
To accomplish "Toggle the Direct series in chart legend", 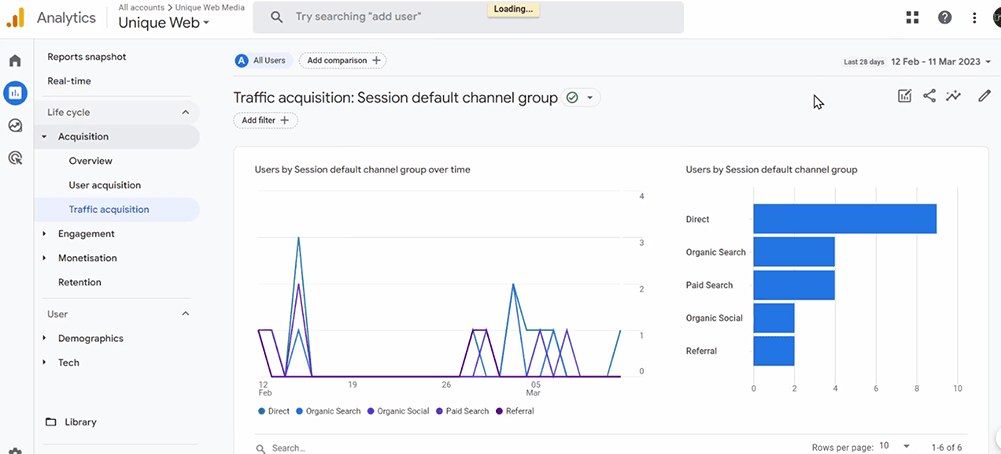I will click(276, 411).
